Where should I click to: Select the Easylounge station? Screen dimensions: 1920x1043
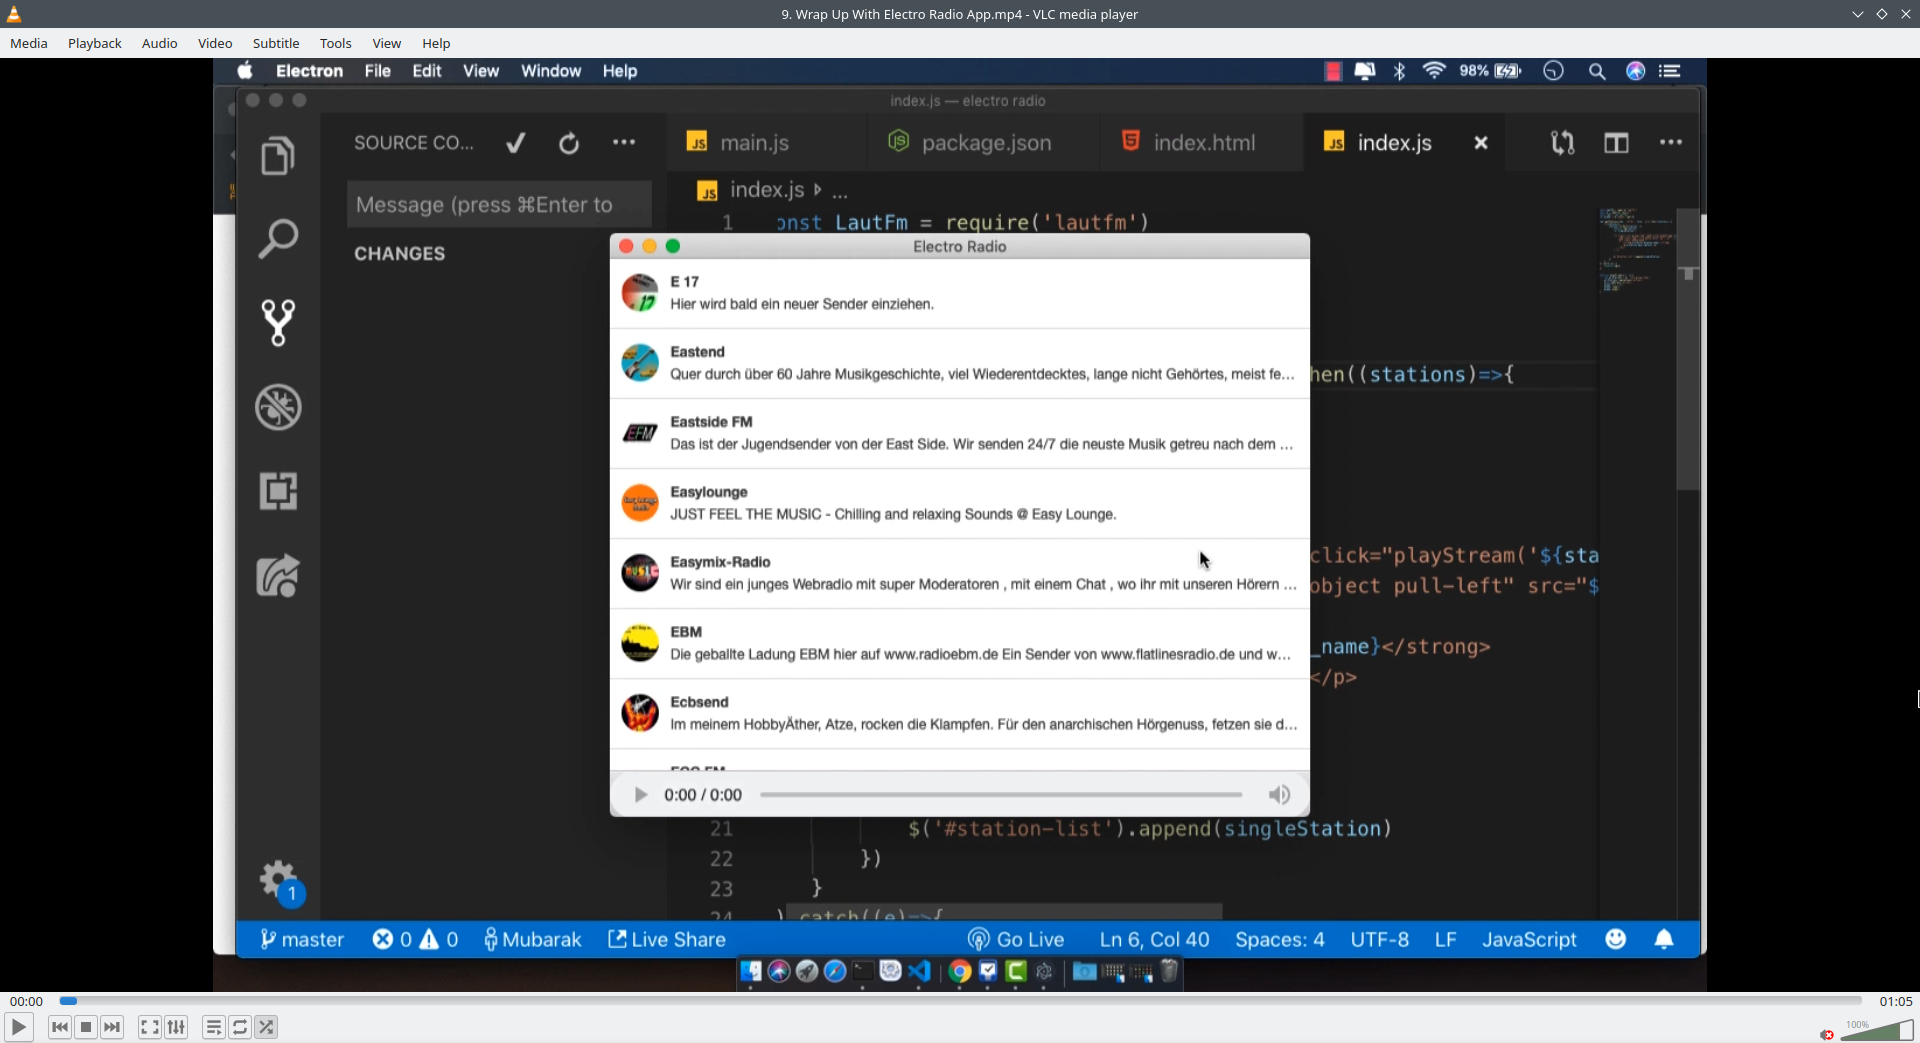tap(960, 504)
